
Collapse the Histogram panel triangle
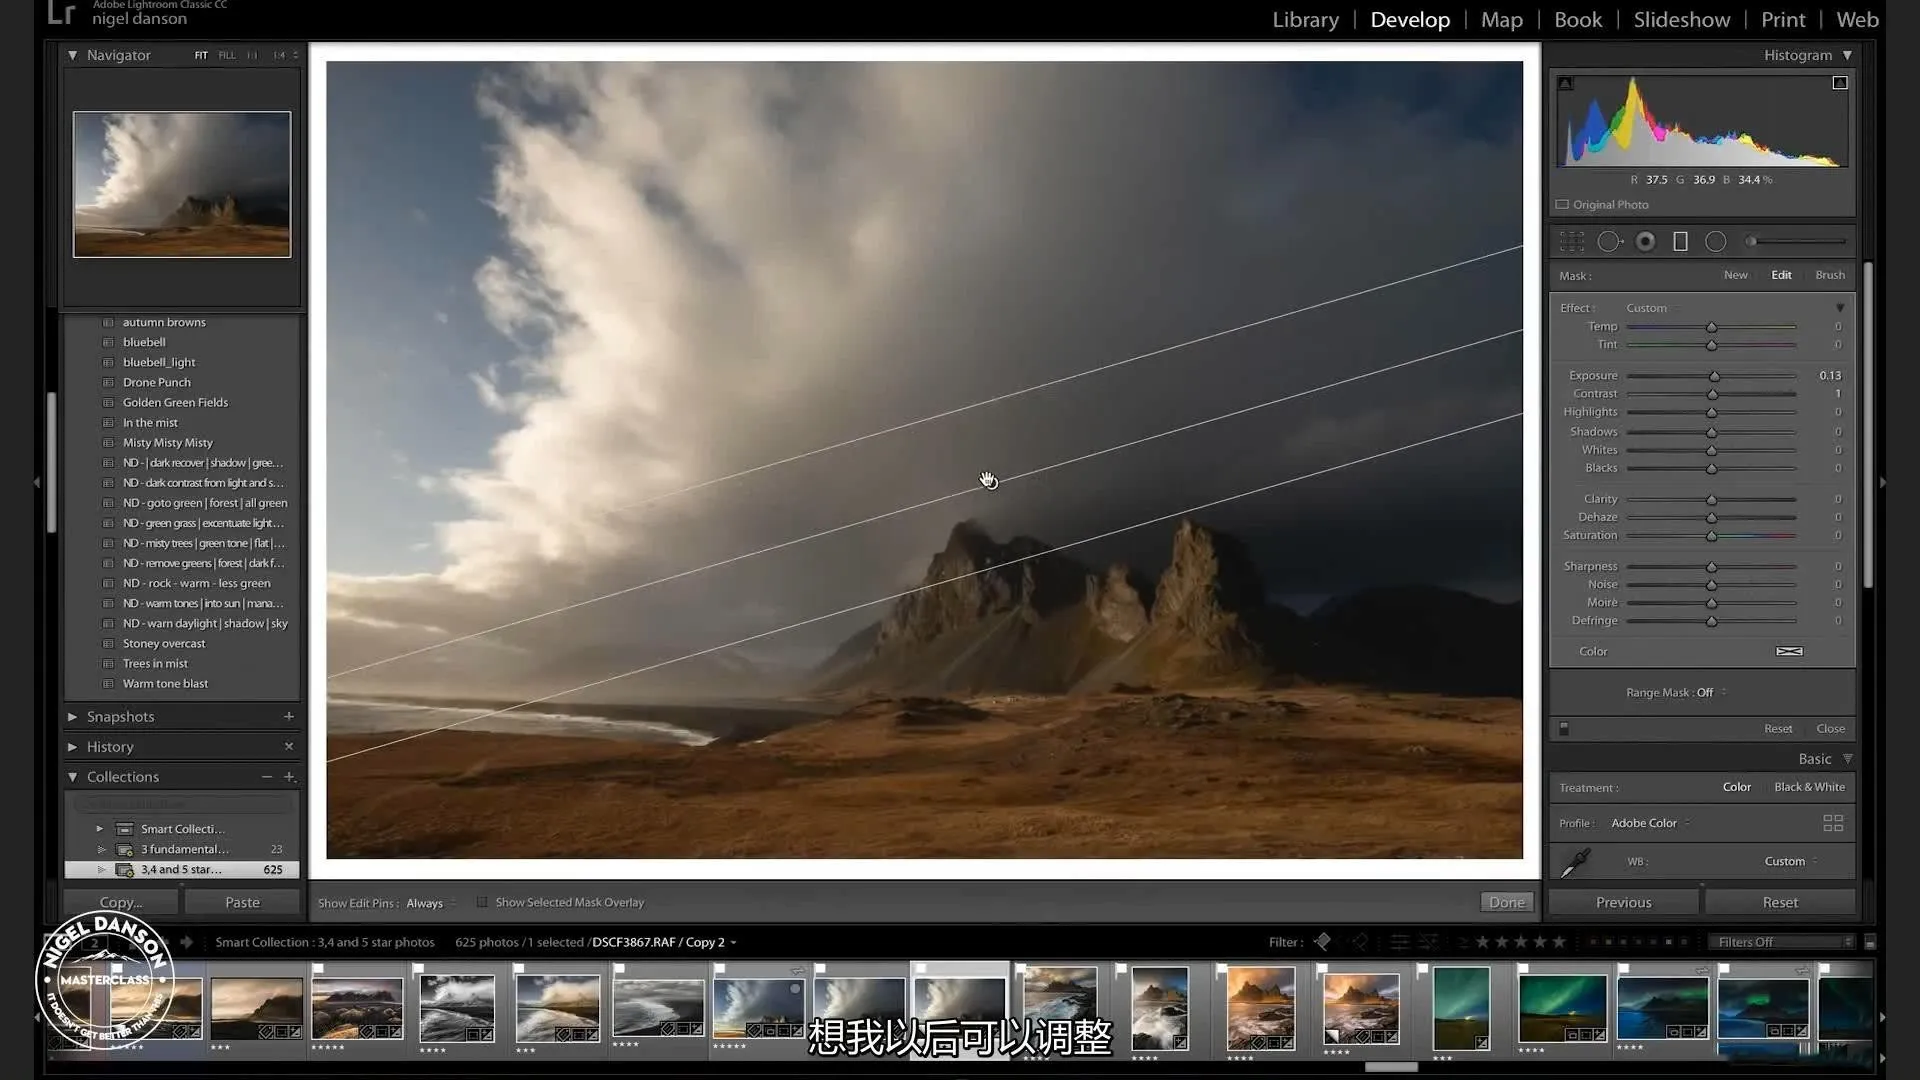pyautogui.click(x=1847, y=55)
